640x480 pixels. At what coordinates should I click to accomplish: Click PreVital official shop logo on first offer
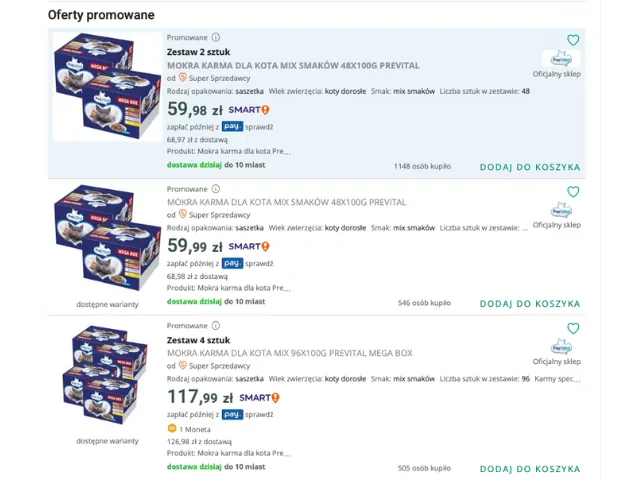(561, 59)
